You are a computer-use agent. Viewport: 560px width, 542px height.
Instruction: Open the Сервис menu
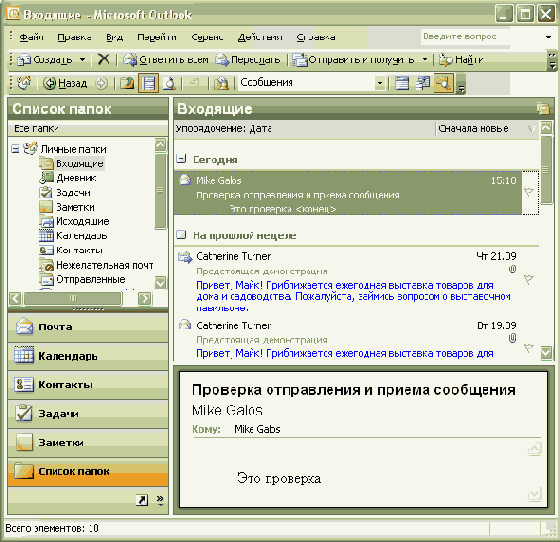click(207, 37)
